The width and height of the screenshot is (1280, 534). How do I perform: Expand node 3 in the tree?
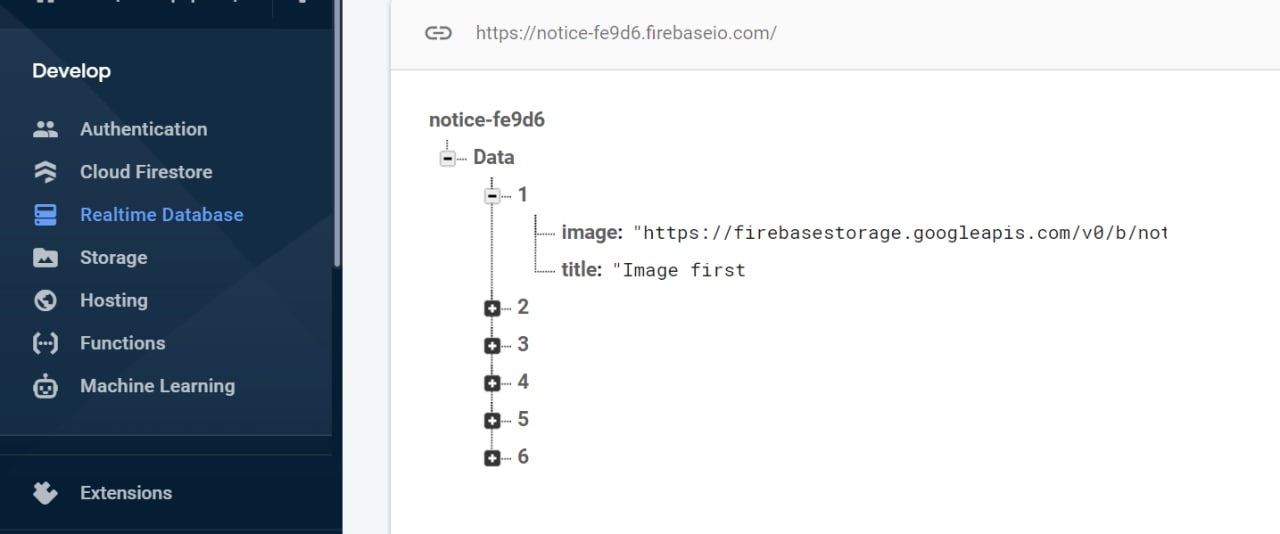492,345
